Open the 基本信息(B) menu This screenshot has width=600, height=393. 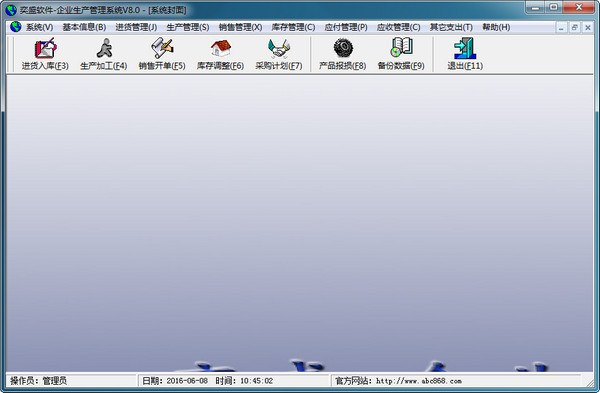(x=84, y=27)
